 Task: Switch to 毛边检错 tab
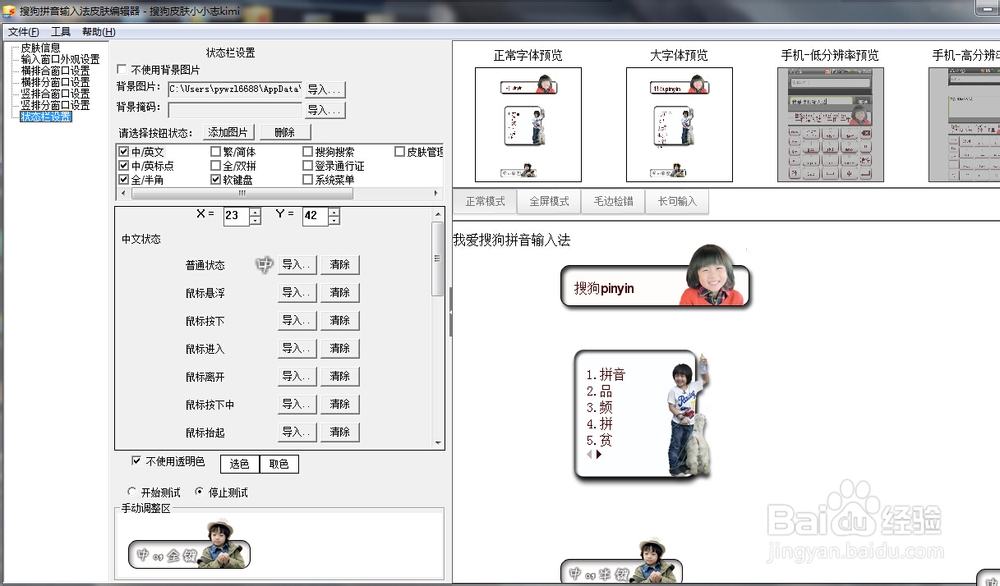[614, 201]
